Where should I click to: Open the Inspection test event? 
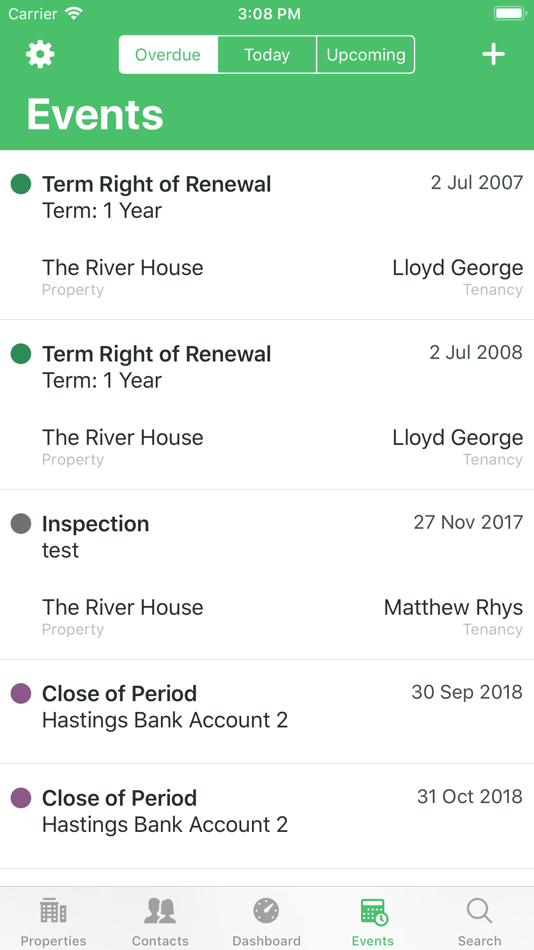click(267, 574)
